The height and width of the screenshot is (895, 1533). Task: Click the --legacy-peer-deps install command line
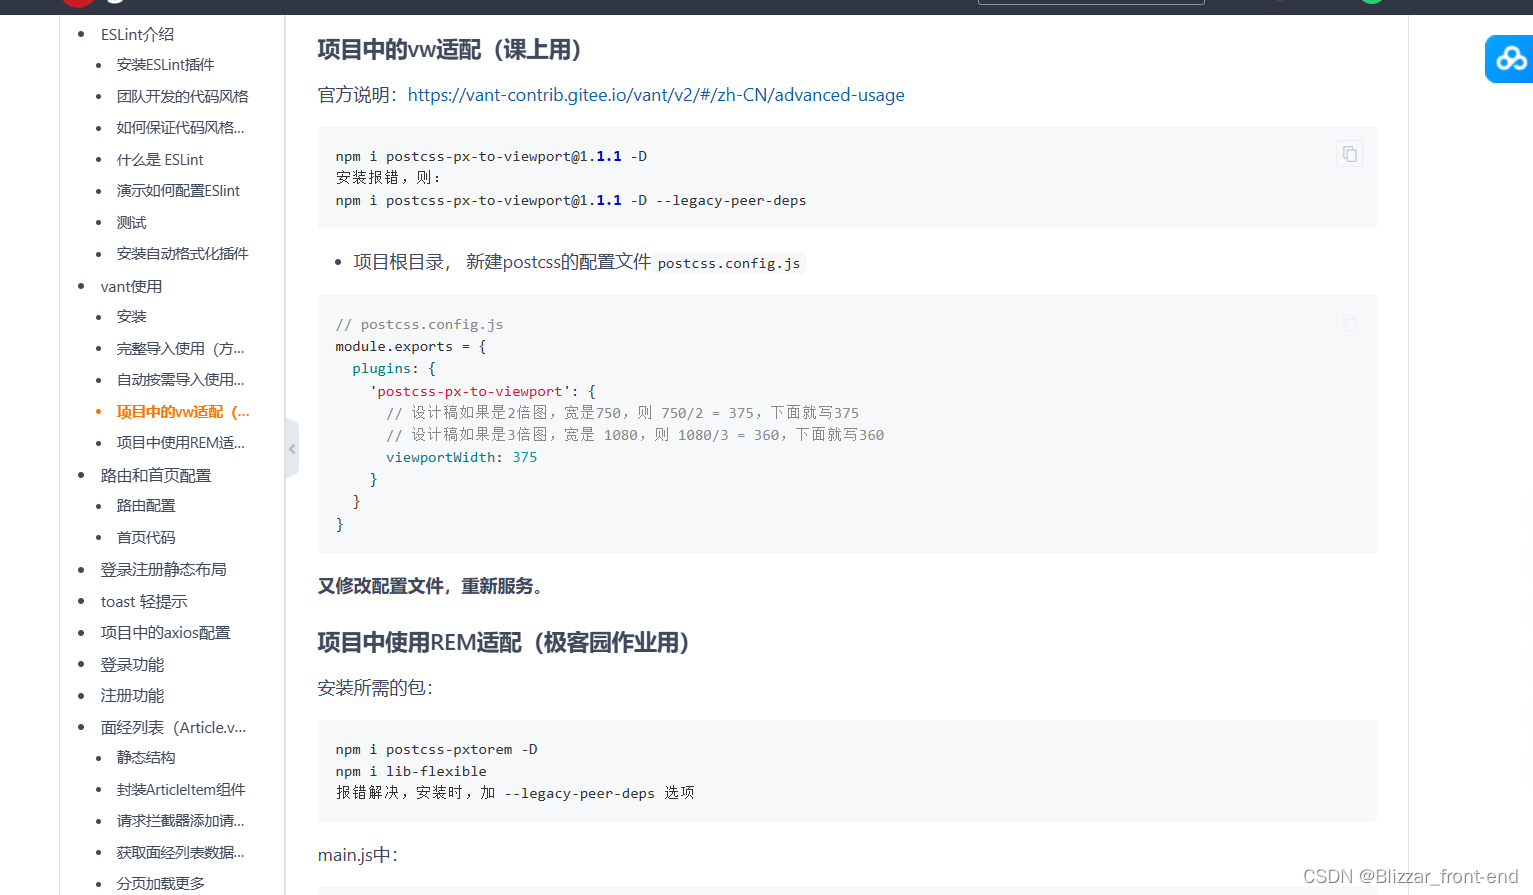[571, 200]
